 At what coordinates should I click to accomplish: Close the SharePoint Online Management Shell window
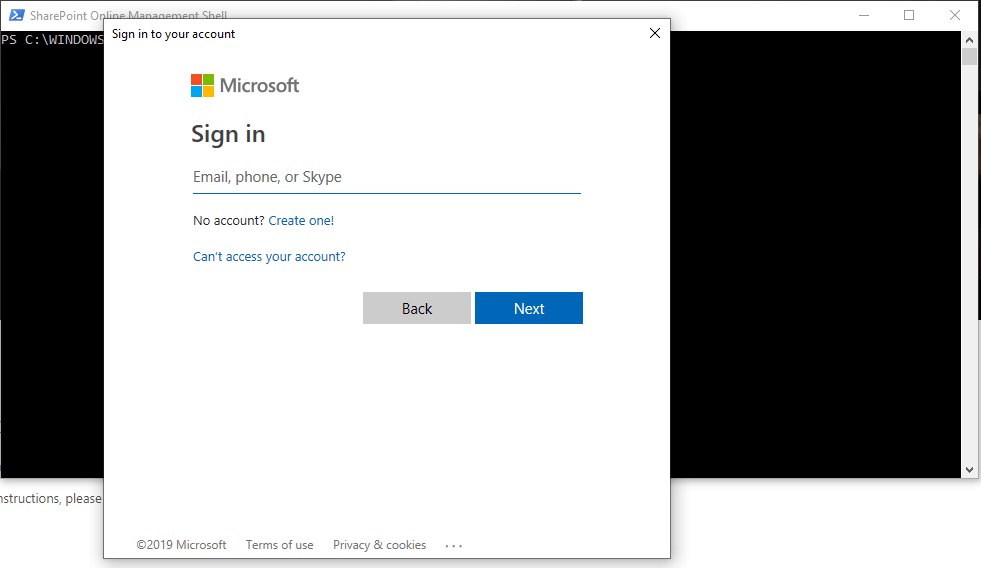pyautogui.click(x=955, y=15)
